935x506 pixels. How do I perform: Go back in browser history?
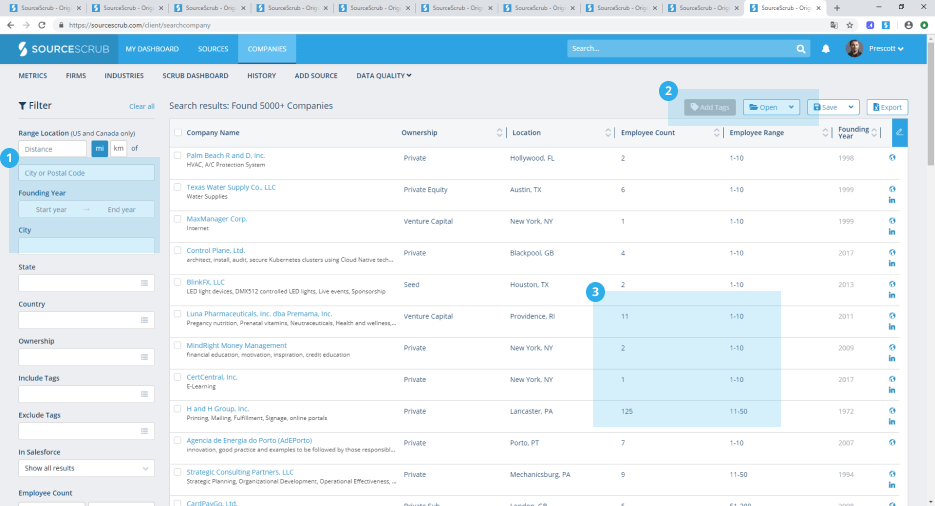(x=10, y=25)
